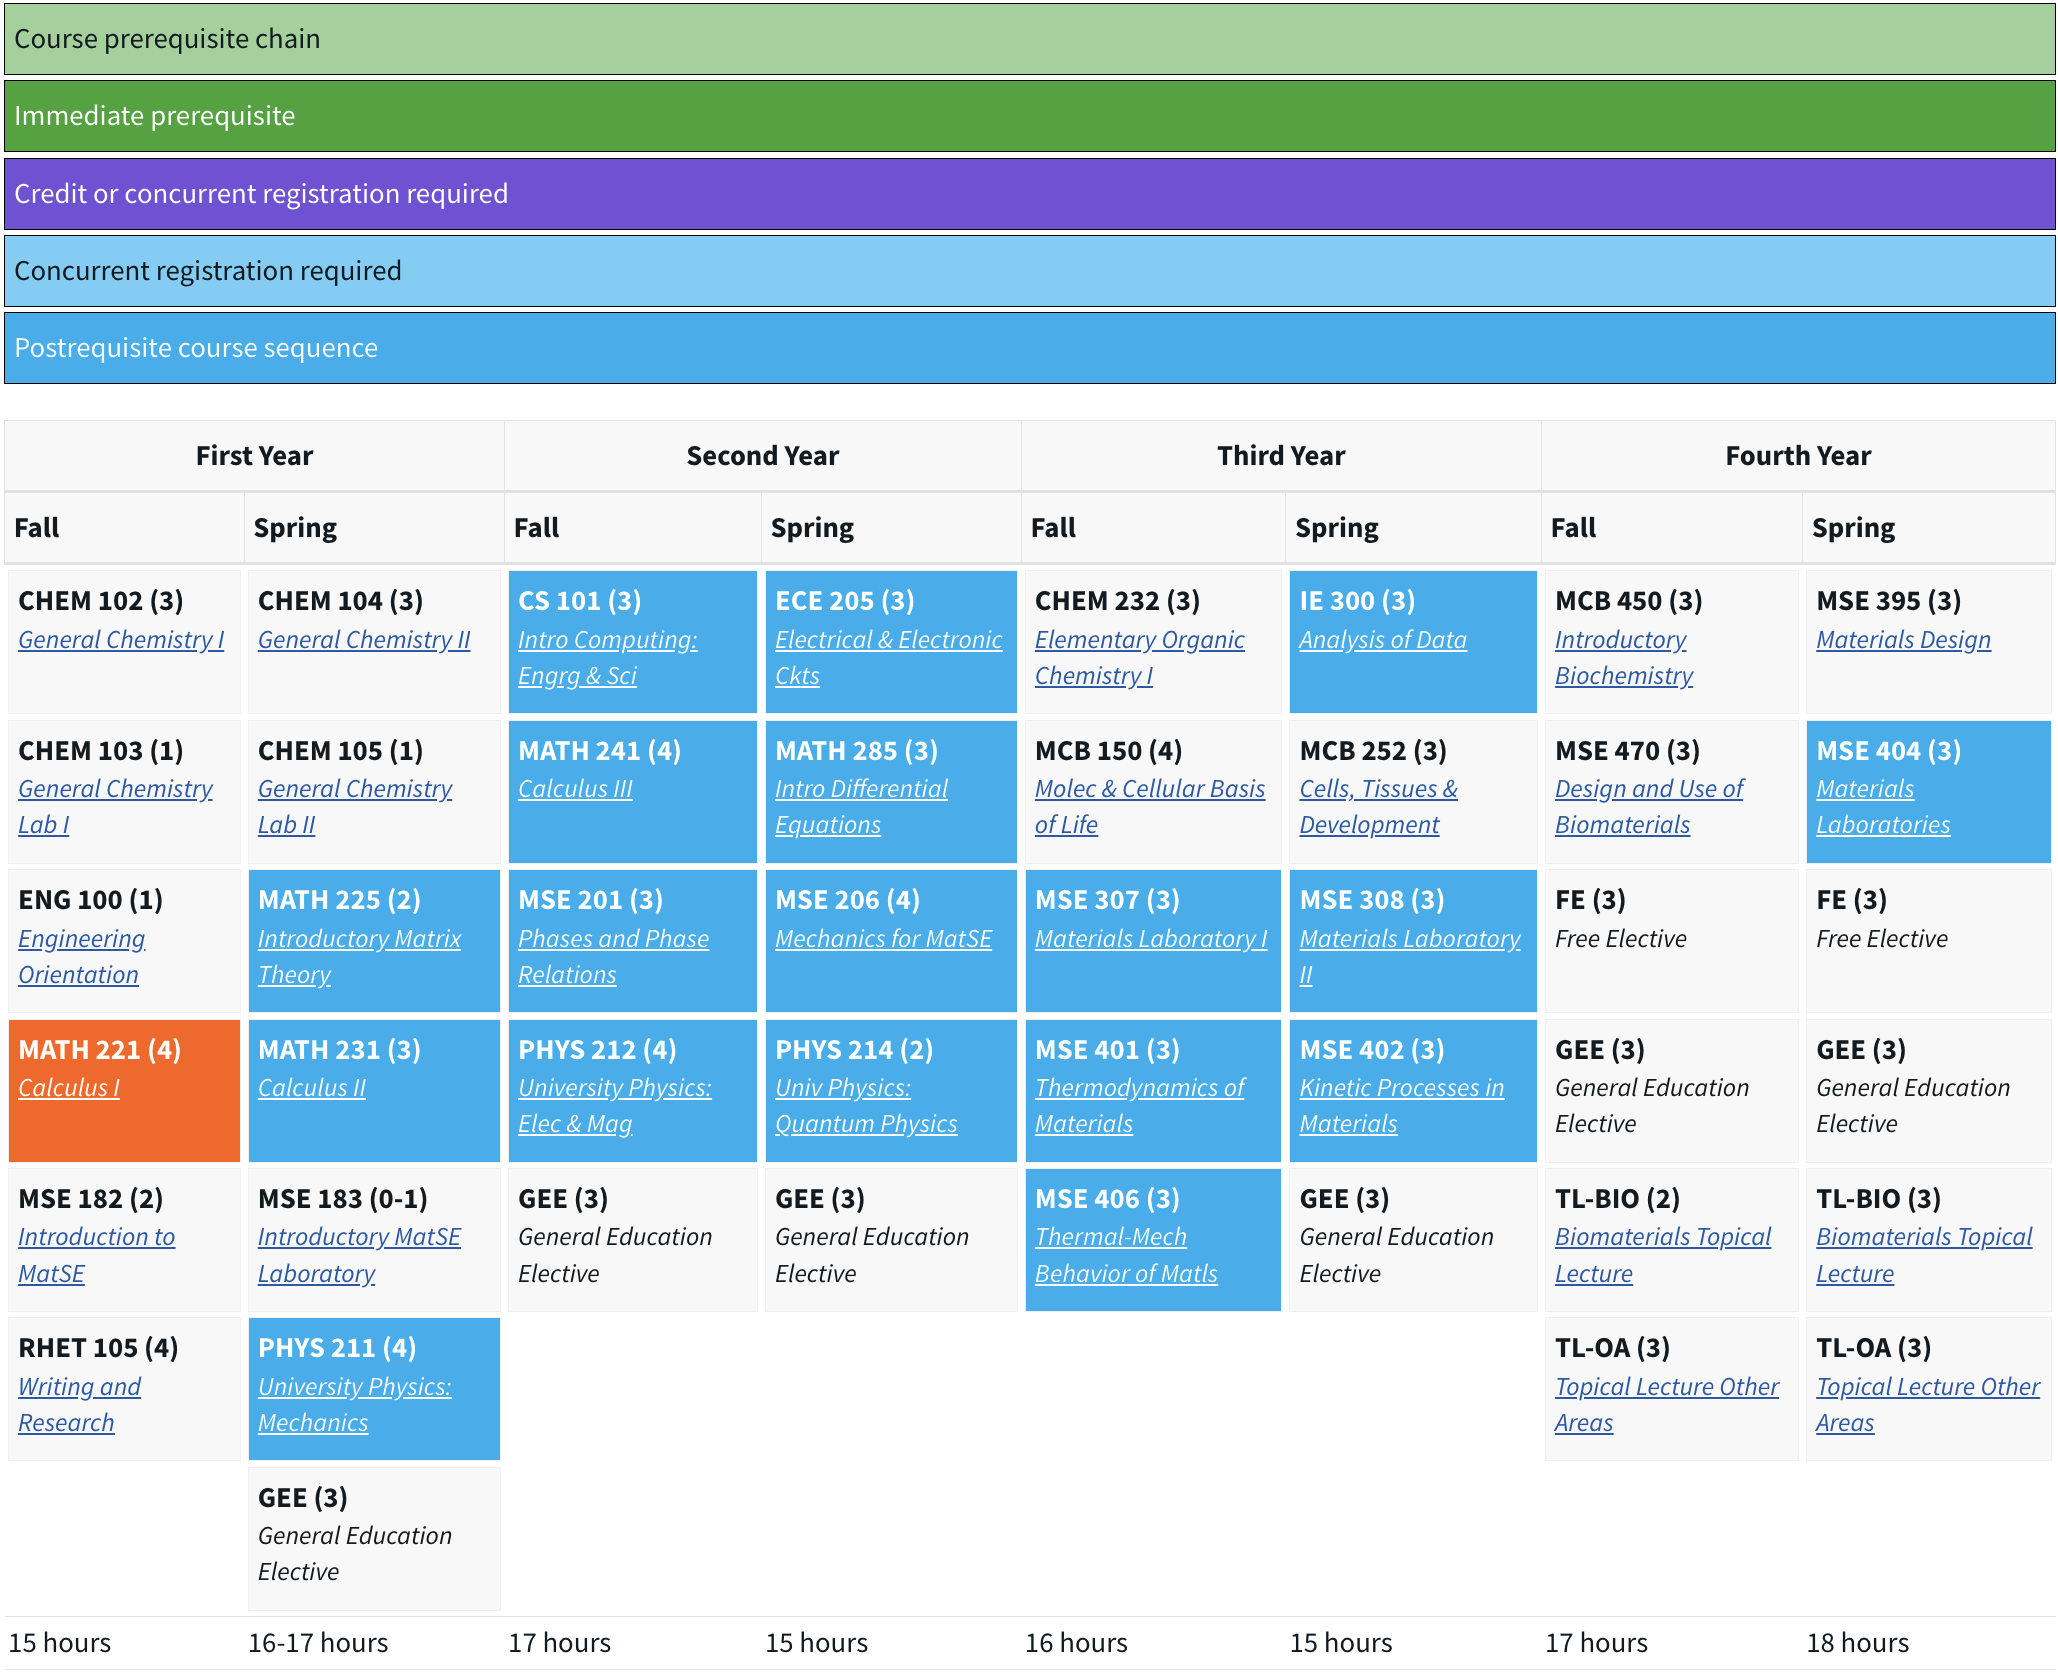Open the Introduction to MatSE link
The image size is (2058, 1678).
pyautogui.click(x=96, y=1255)
